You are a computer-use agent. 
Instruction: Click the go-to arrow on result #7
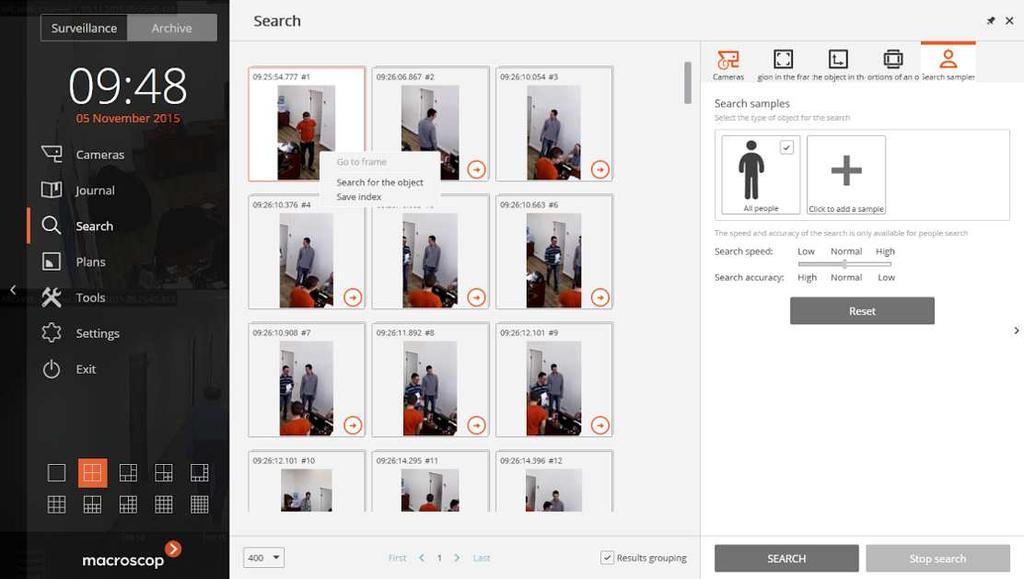pos(353,426)
